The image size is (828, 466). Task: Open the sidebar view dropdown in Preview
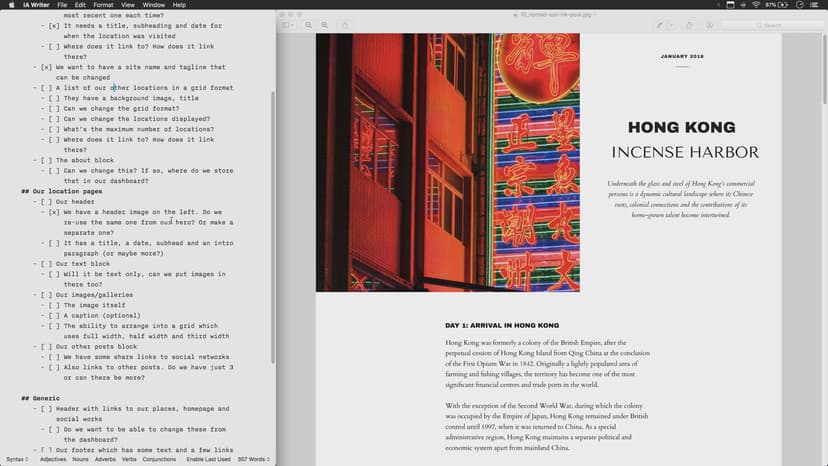pos(288,24)
